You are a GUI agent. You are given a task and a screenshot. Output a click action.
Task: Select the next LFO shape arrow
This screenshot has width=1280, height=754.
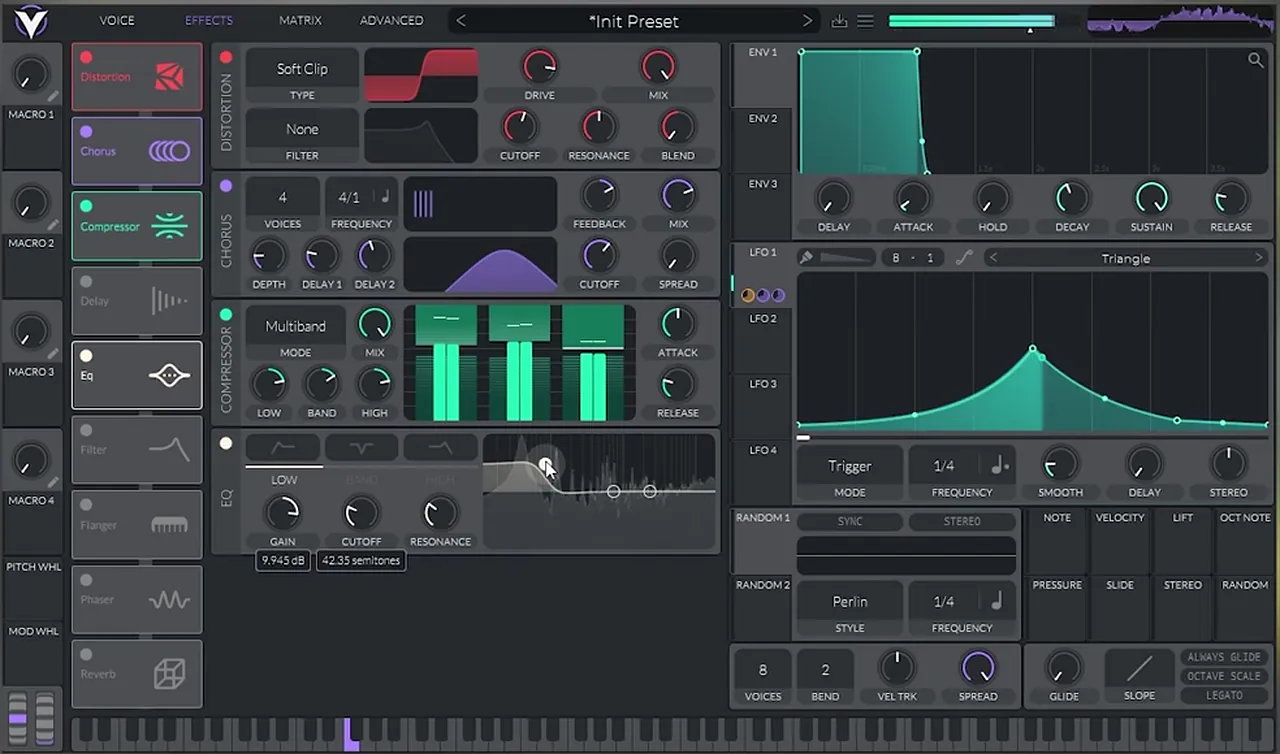coord(1259,258)
